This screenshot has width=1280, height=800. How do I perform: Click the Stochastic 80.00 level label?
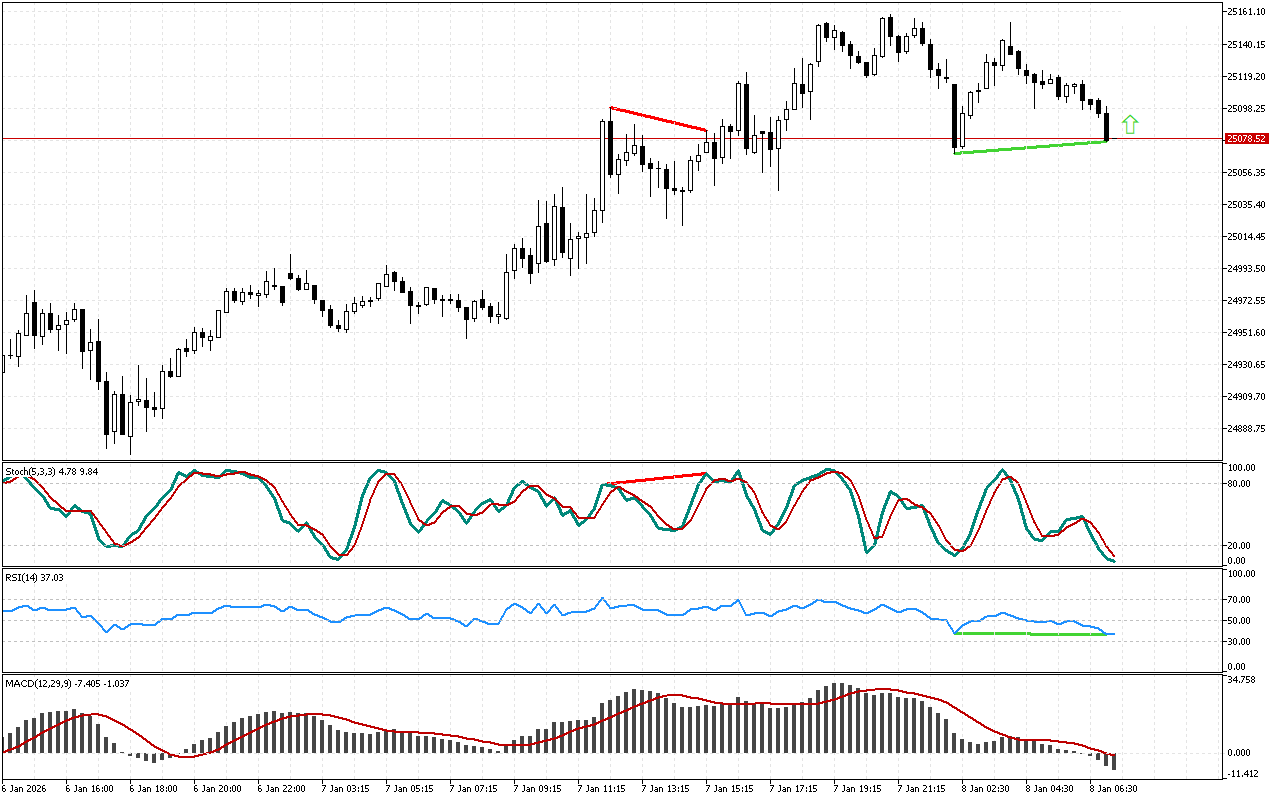pyautogui.click(x=1241, y=484)
